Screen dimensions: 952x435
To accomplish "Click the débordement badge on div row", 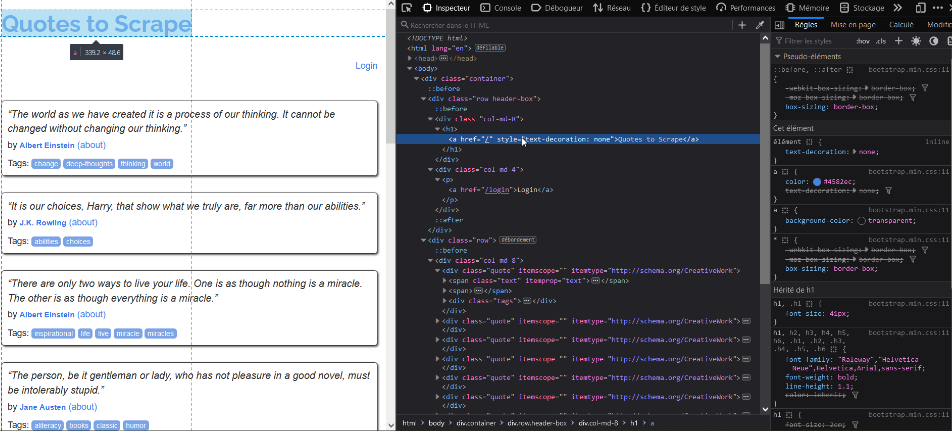I will click(517, 240).
